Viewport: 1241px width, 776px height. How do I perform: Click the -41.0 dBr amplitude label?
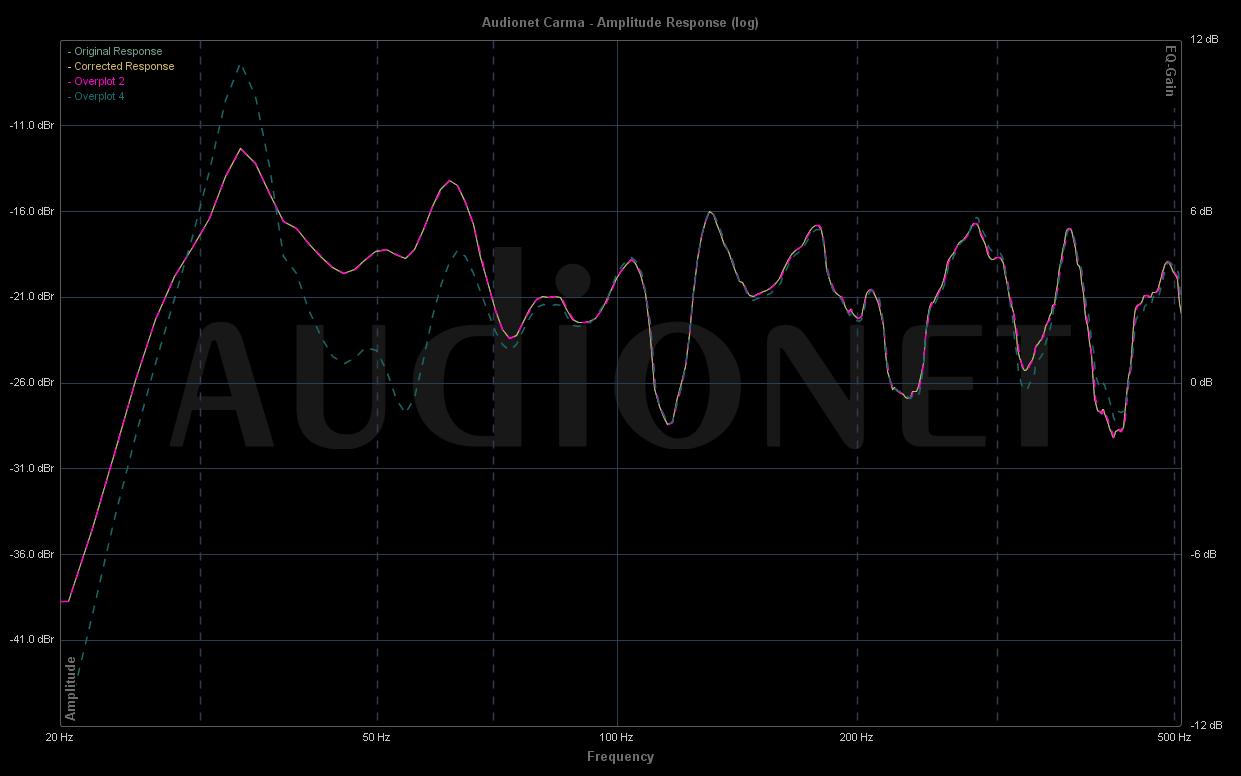[x=31, y=639]
